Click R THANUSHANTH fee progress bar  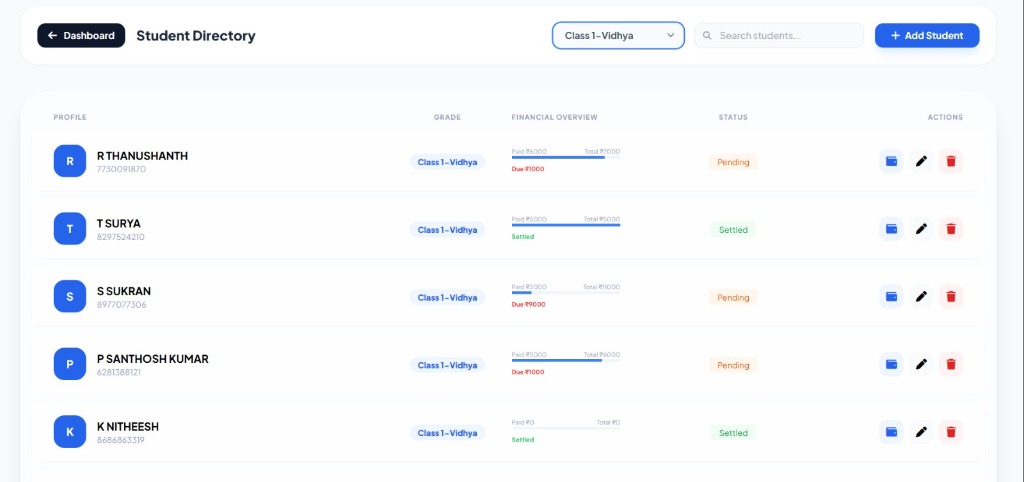(x=566, y=157)
